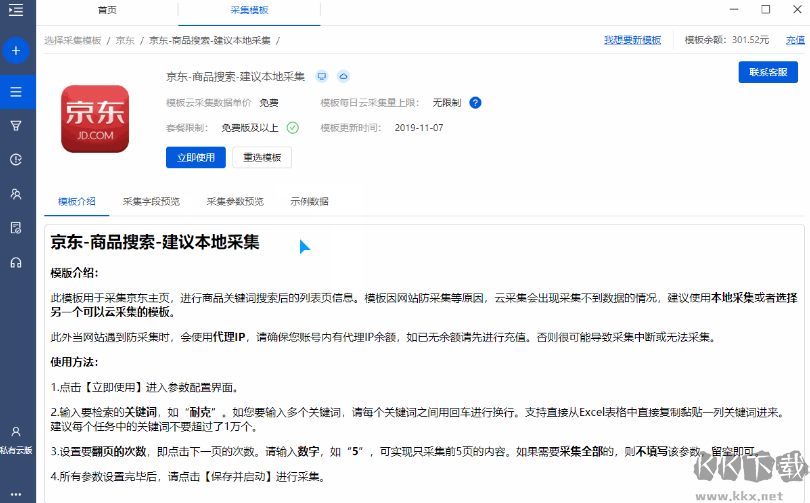Open the 模板介绍 tab
This screenshot has height=503, width=810.
(x=76, y=201)
